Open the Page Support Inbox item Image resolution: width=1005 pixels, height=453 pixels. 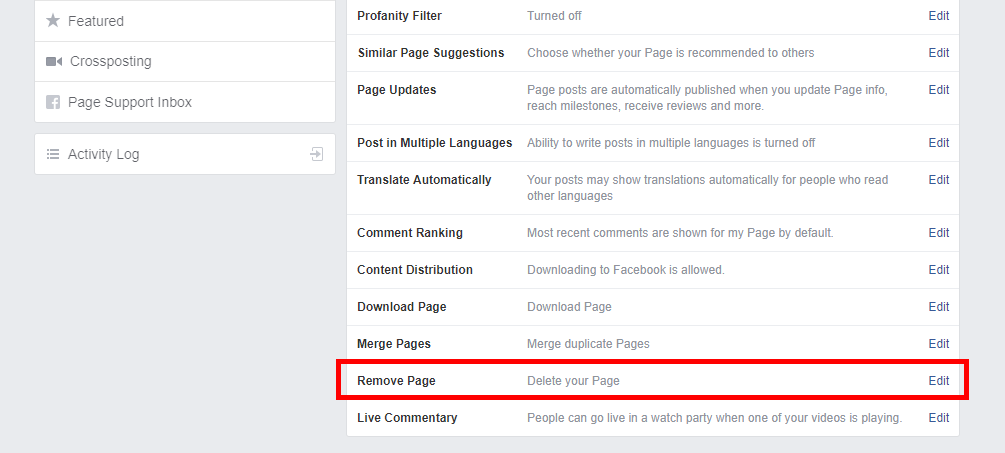click(185, 102)
